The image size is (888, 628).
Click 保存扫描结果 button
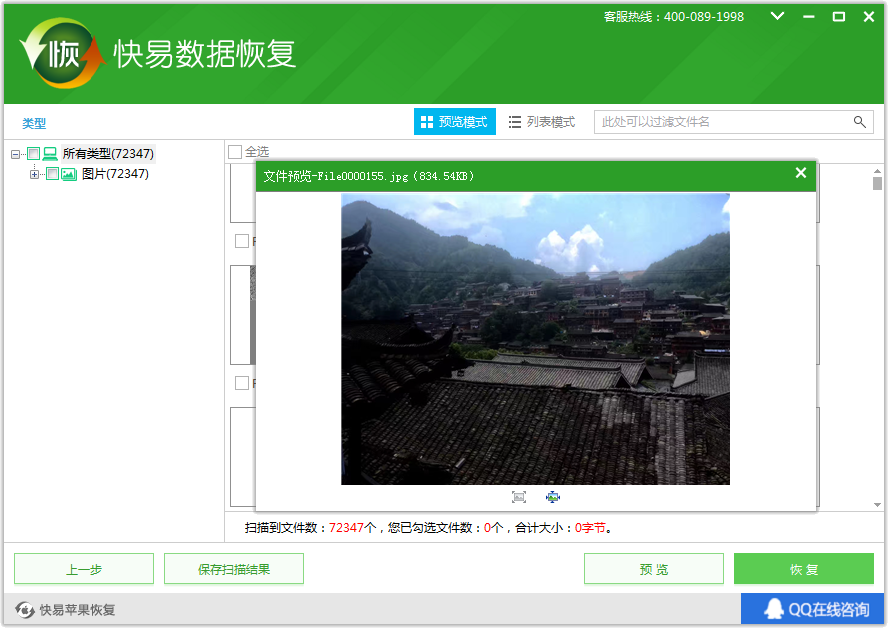tap(234, 569)
